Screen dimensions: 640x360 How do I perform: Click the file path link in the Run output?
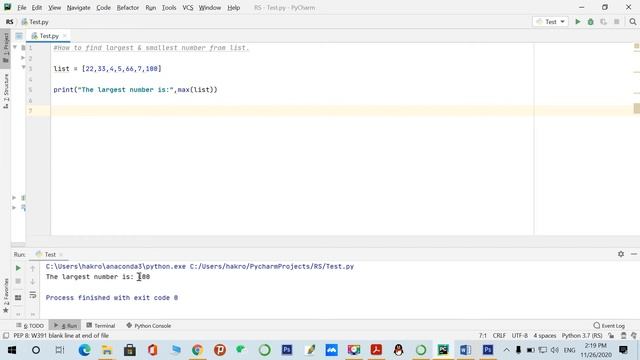[272, 267]
